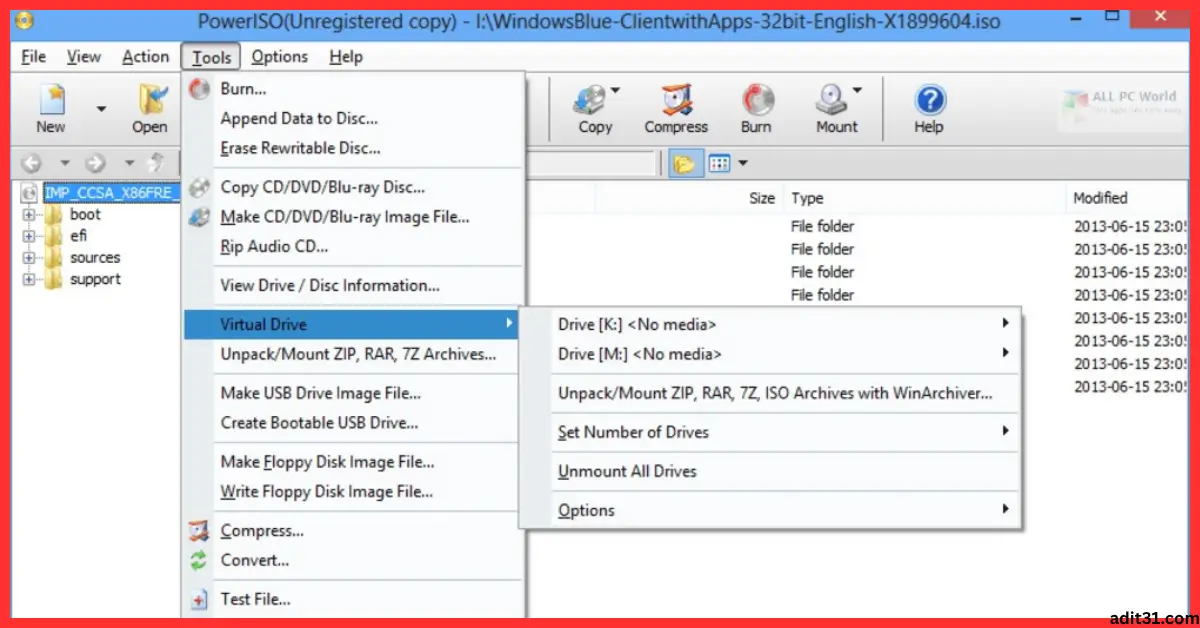Click the Compress toolbar icon
The width and height of the screenshot is (1200, 628).
tap(676, 100)
